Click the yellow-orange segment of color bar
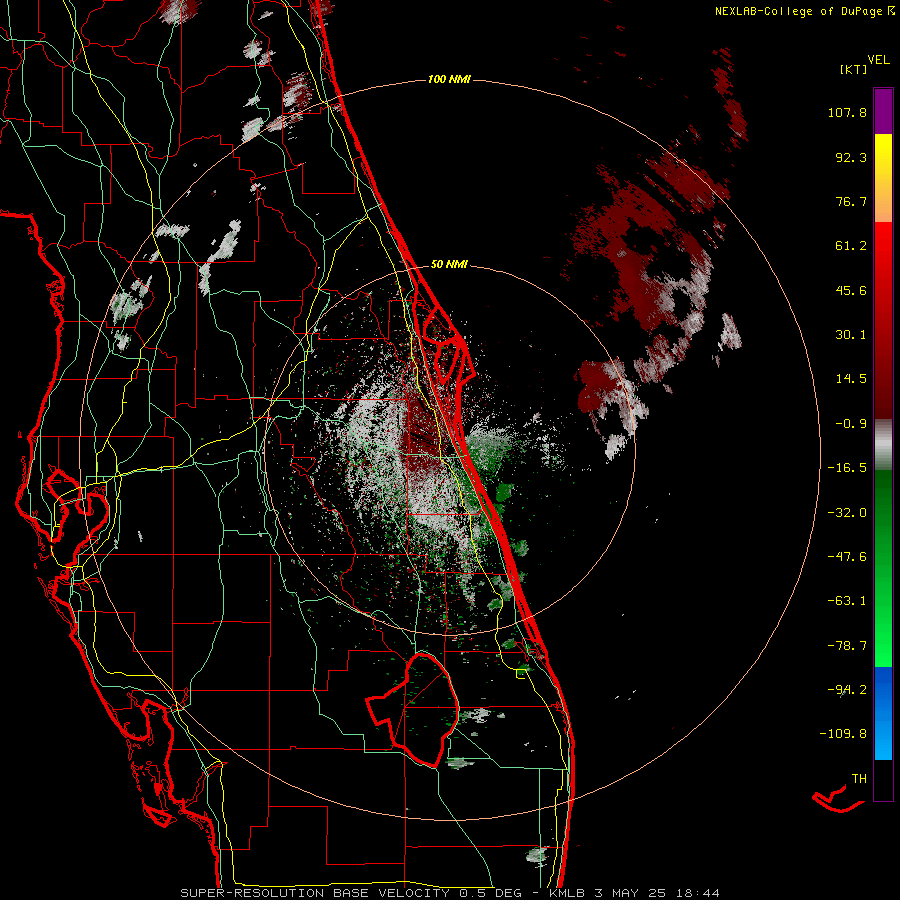900x900 pixels. 883,178
